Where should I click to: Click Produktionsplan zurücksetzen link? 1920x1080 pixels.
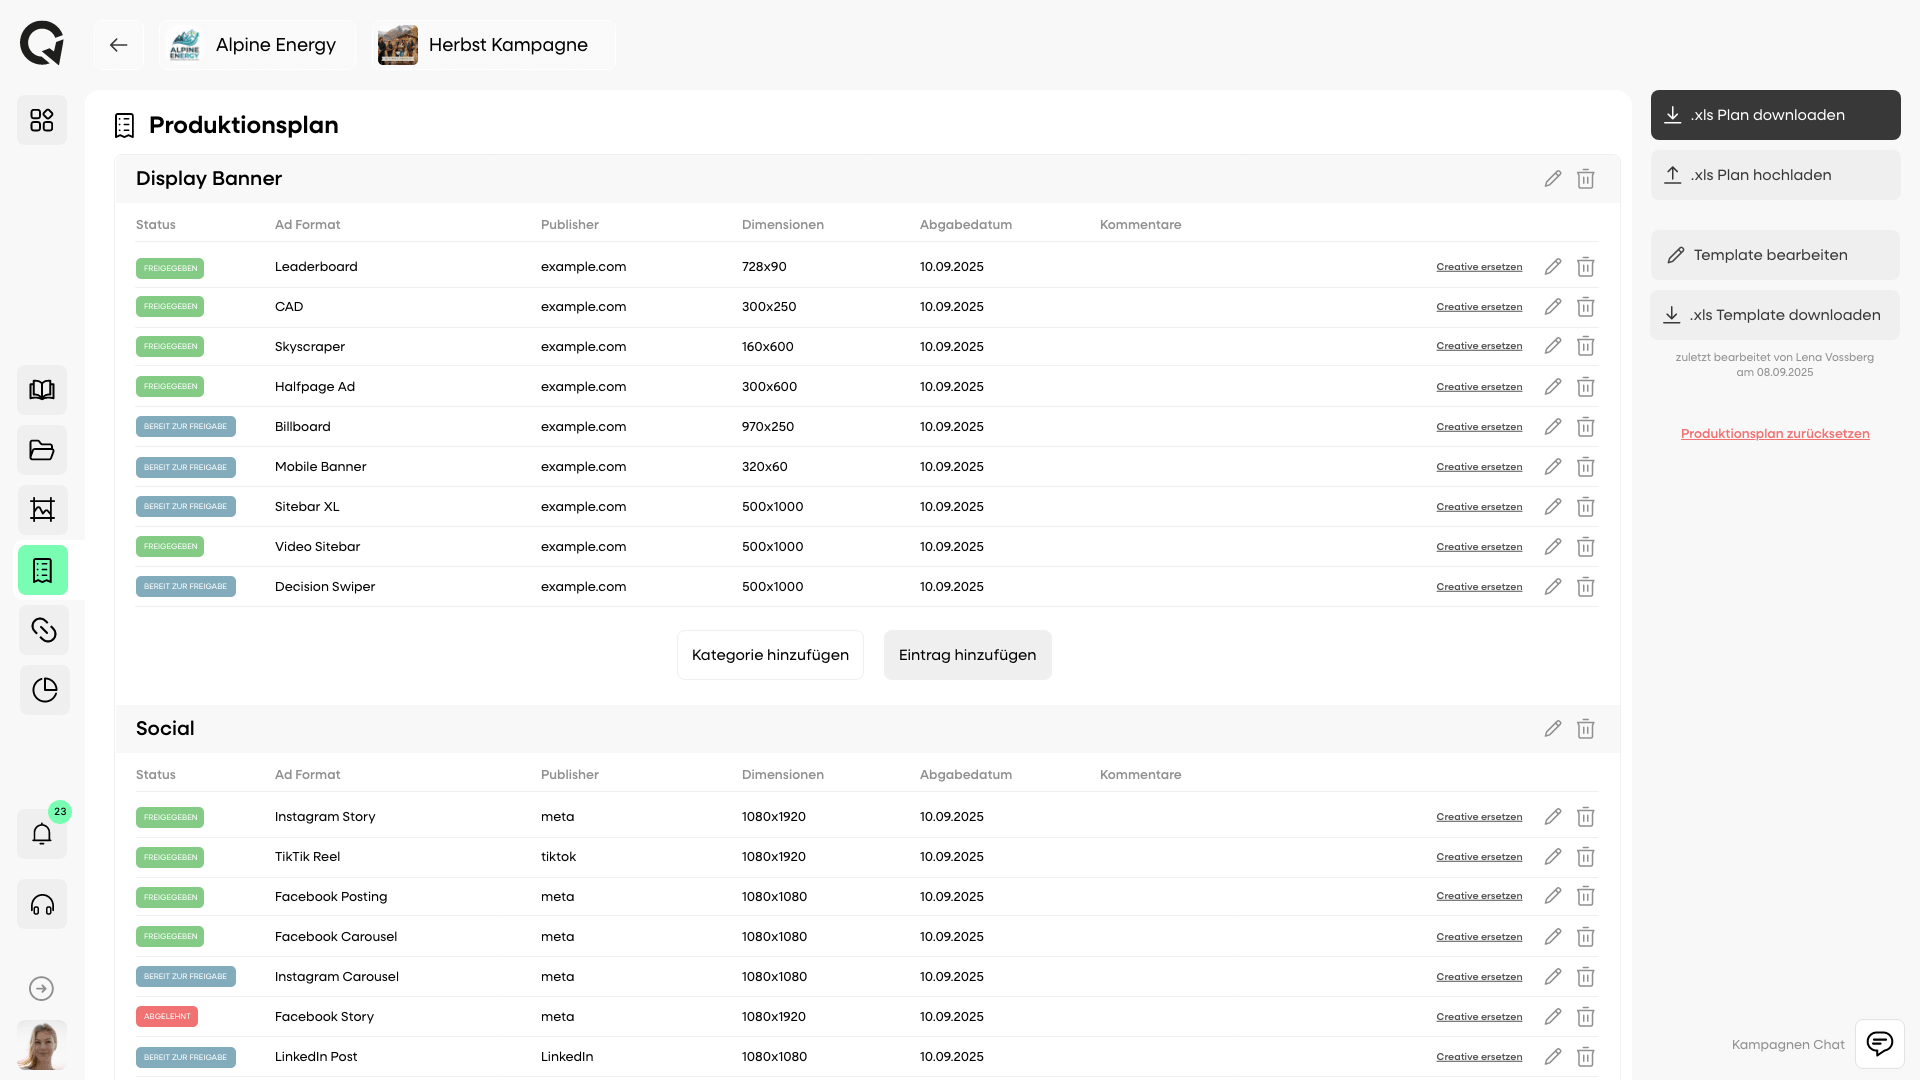(1775, 433)
